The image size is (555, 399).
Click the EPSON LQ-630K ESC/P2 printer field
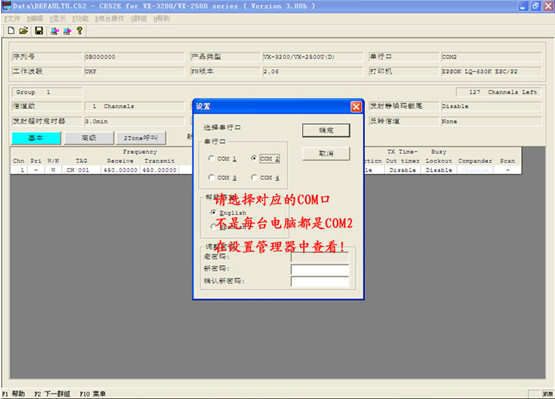(491, 71)
